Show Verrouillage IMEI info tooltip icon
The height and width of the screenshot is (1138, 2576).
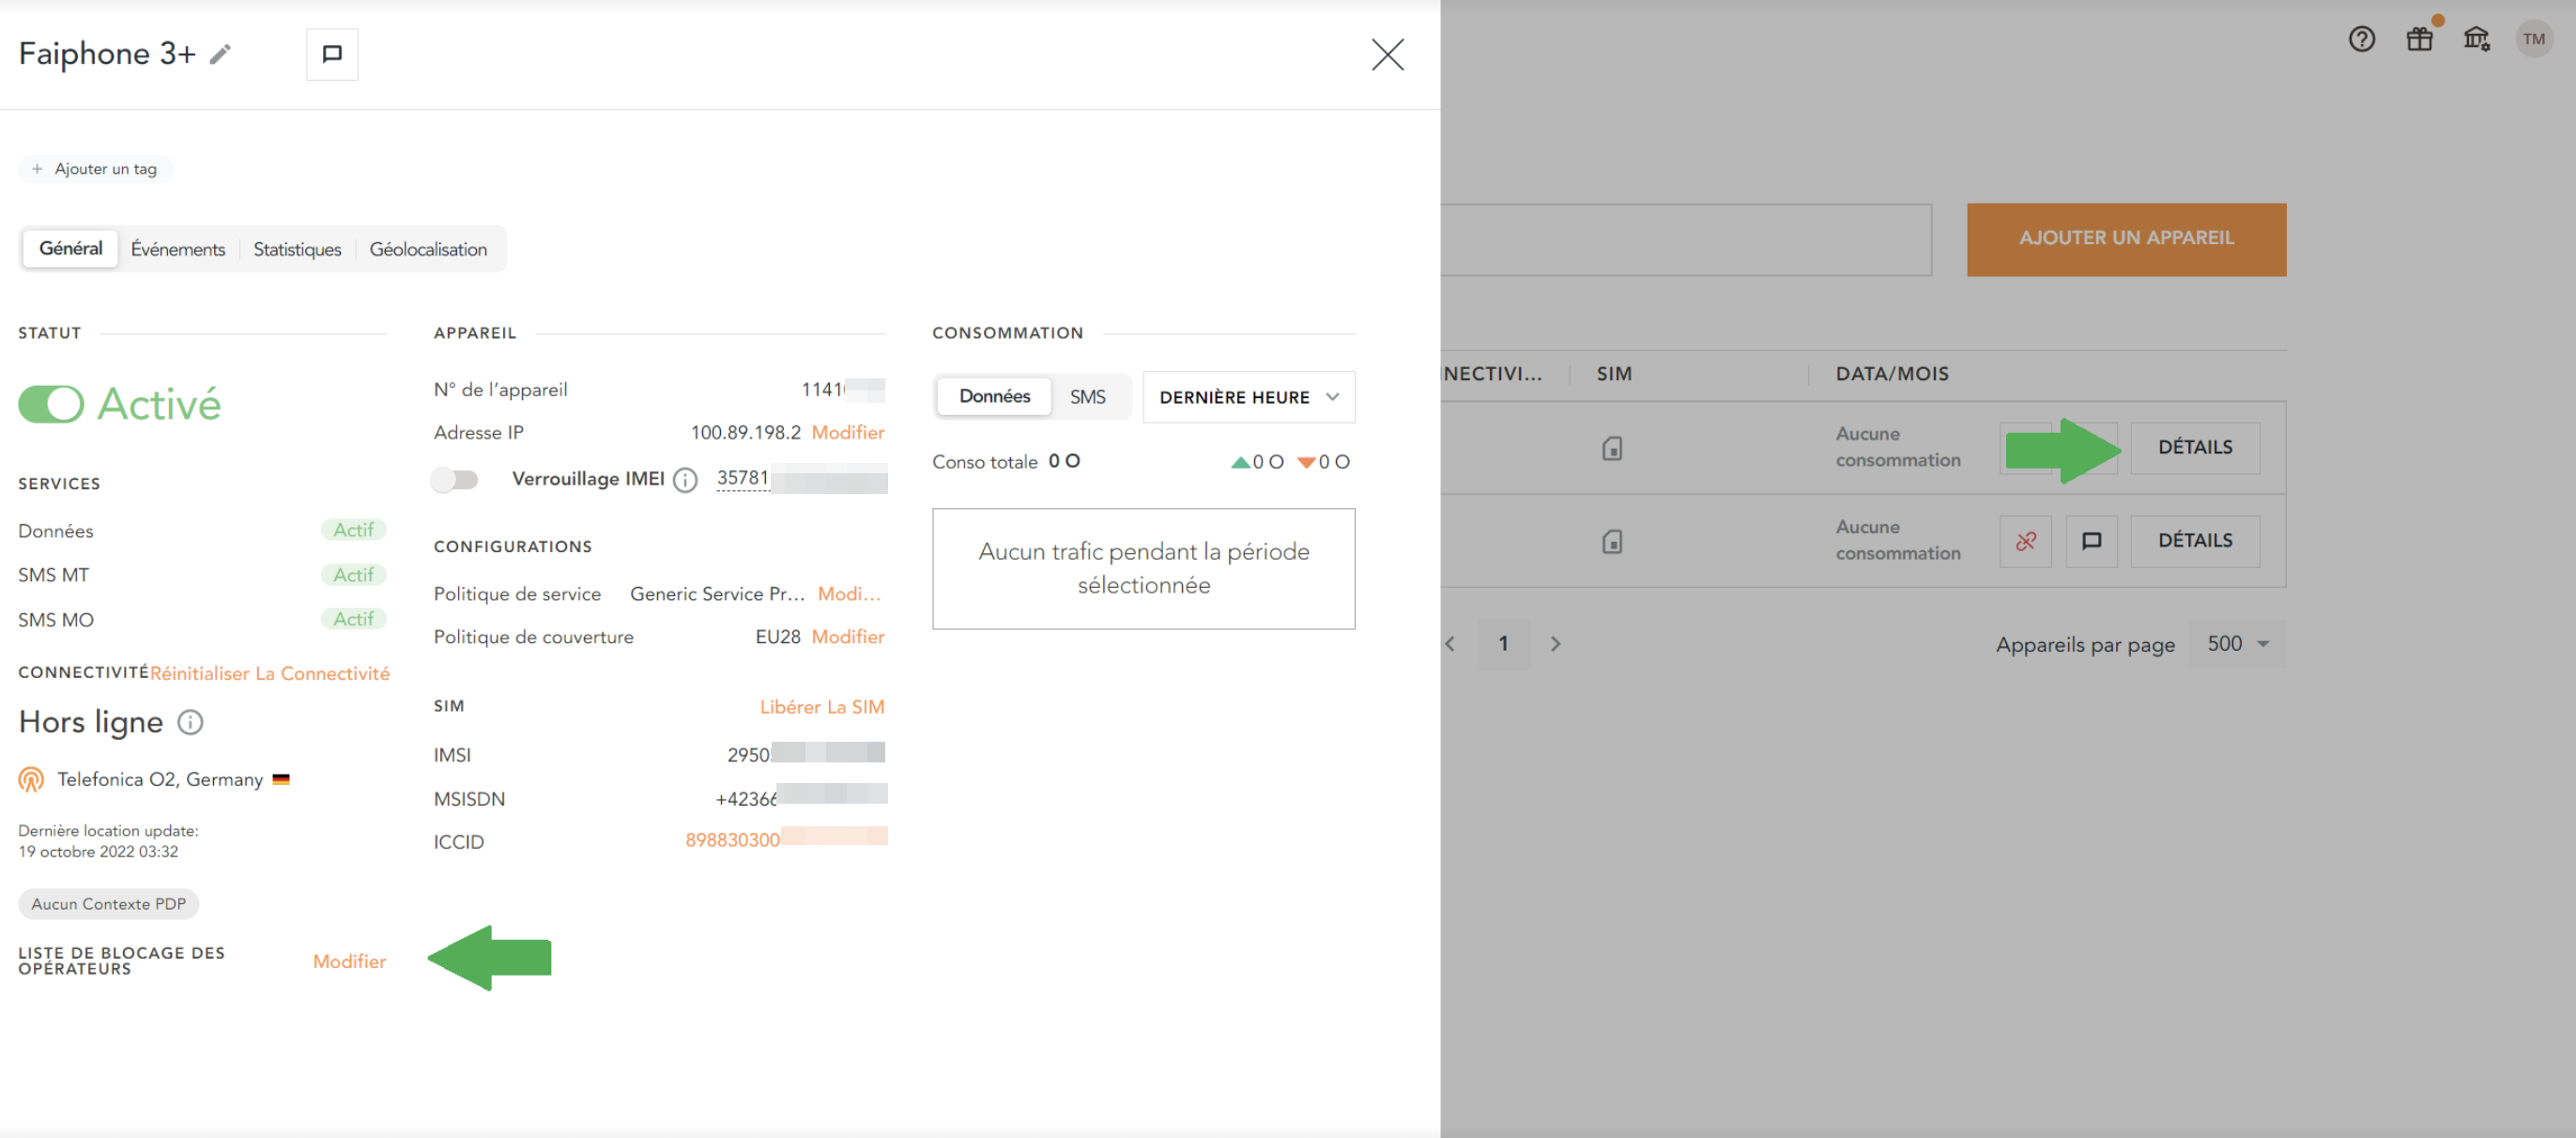(x=685, y=480)
